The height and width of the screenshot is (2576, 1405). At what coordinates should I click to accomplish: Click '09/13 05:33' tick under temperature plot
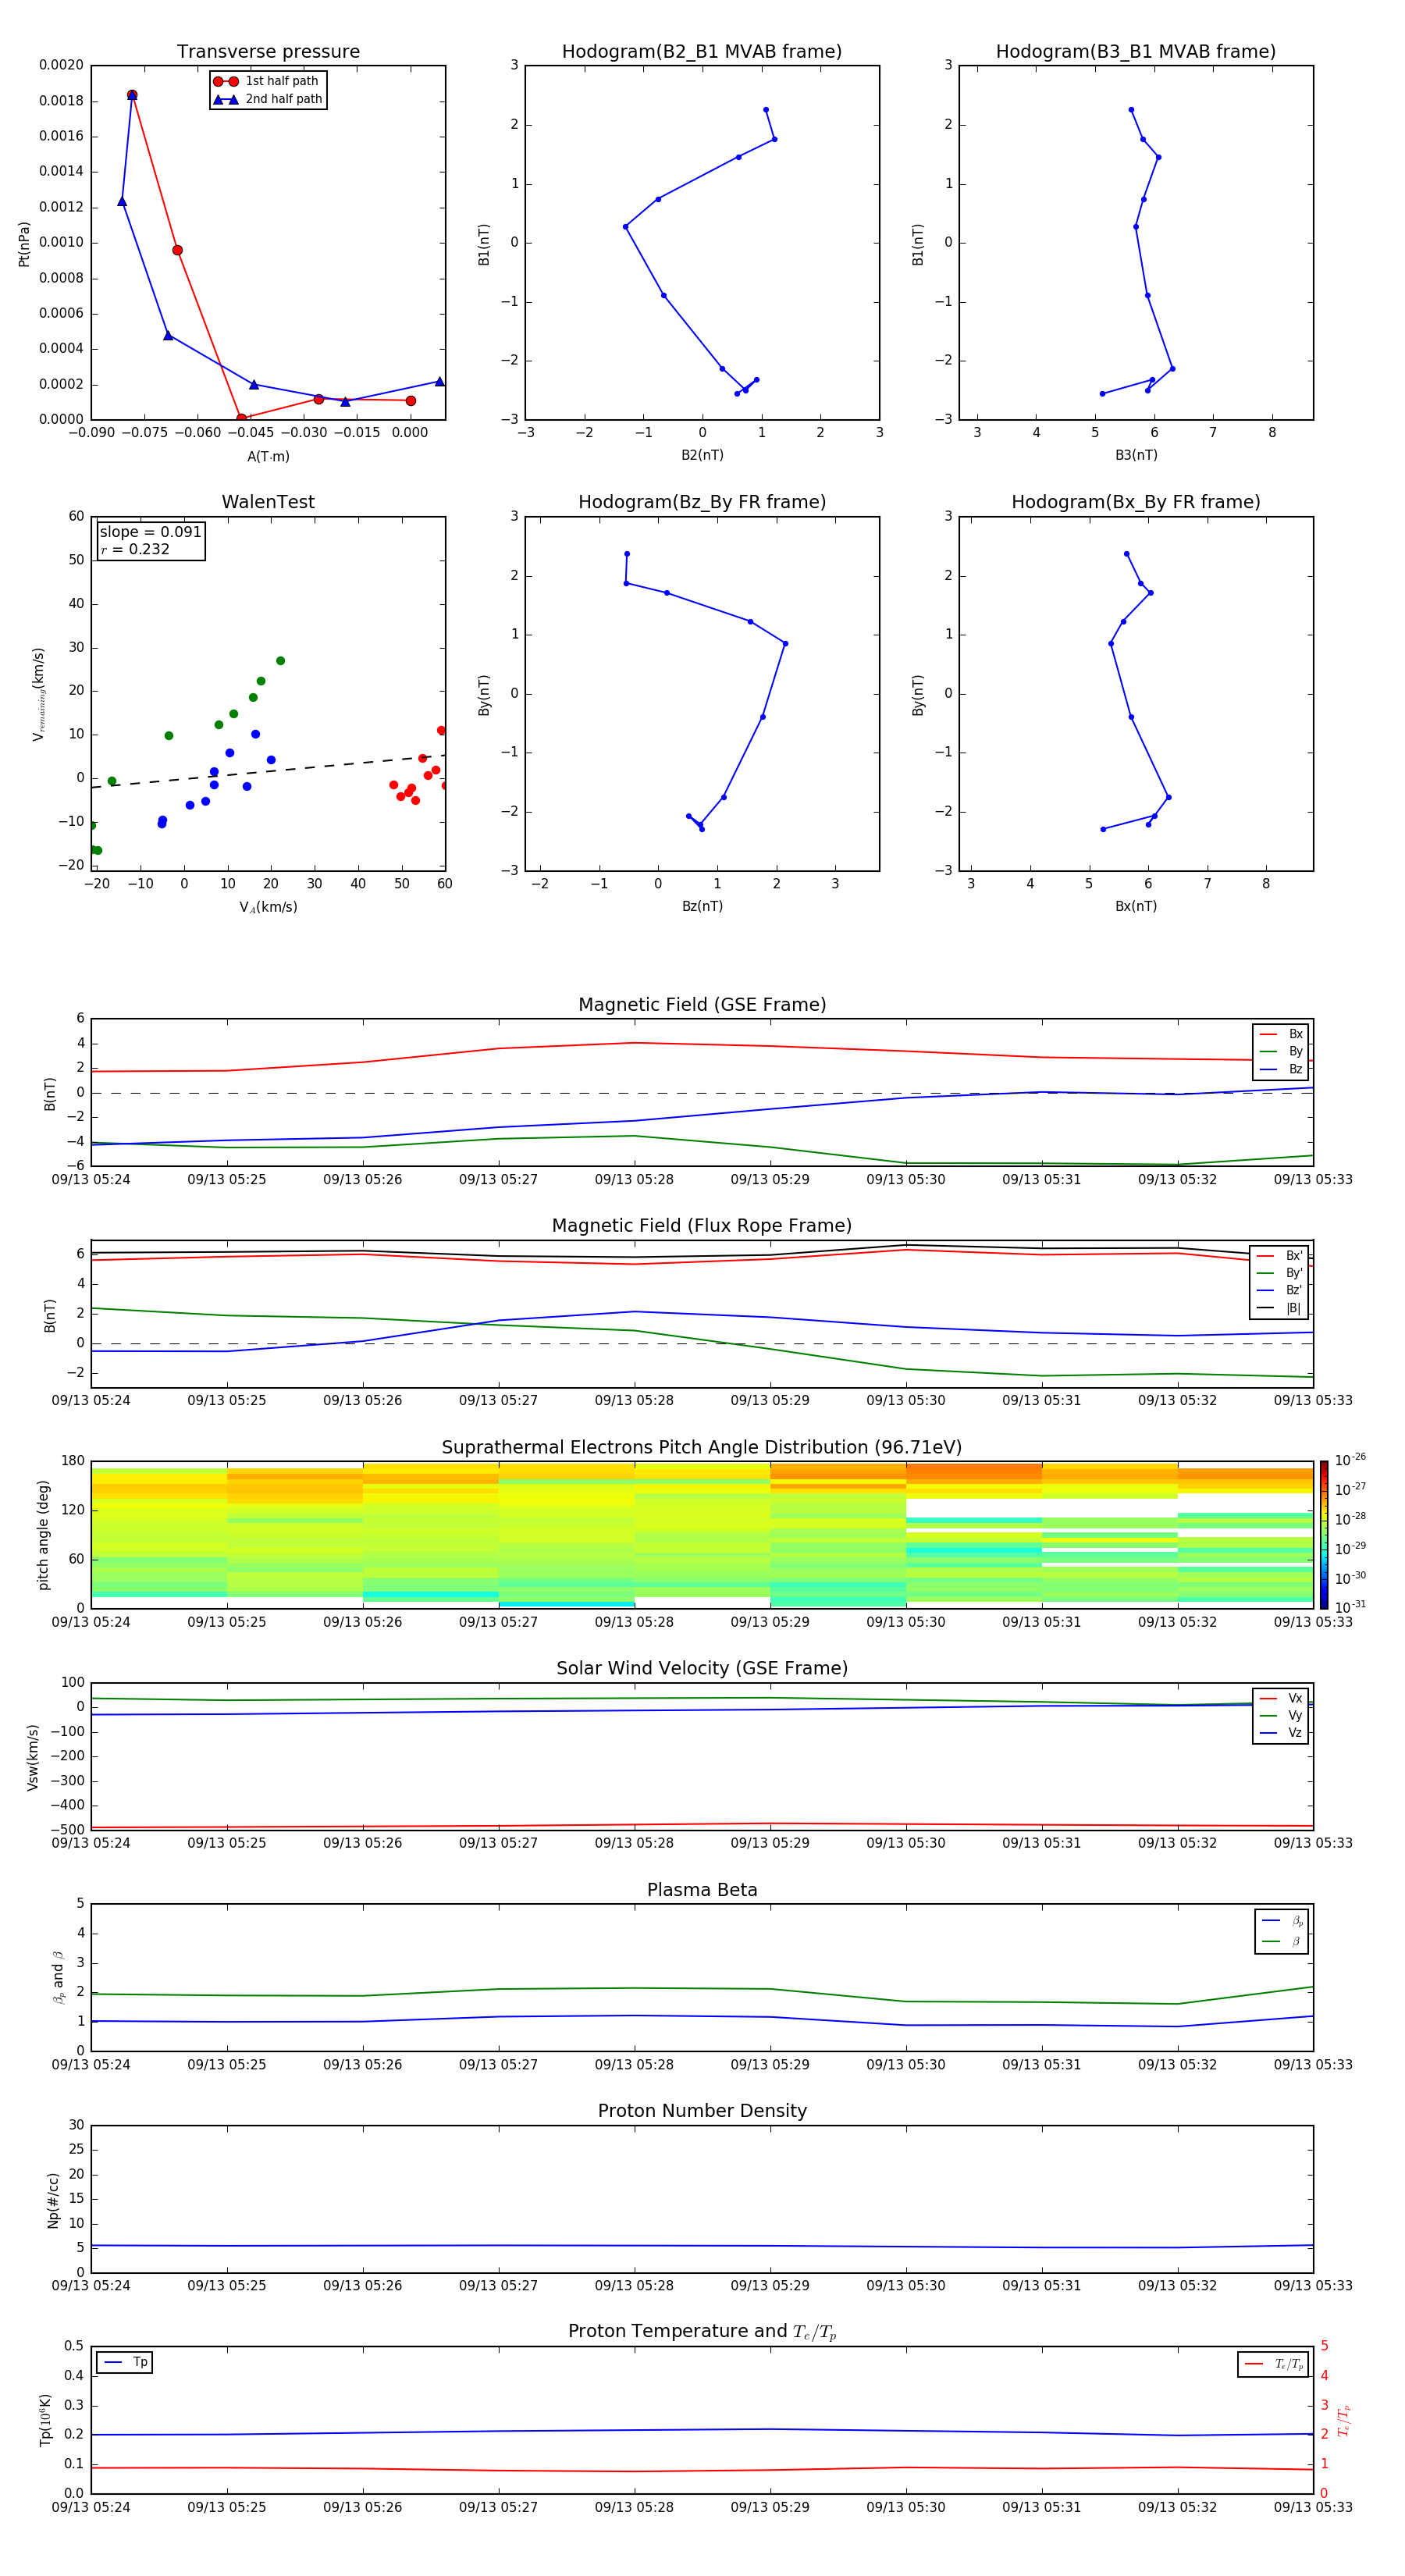tap(1313, 2507)
